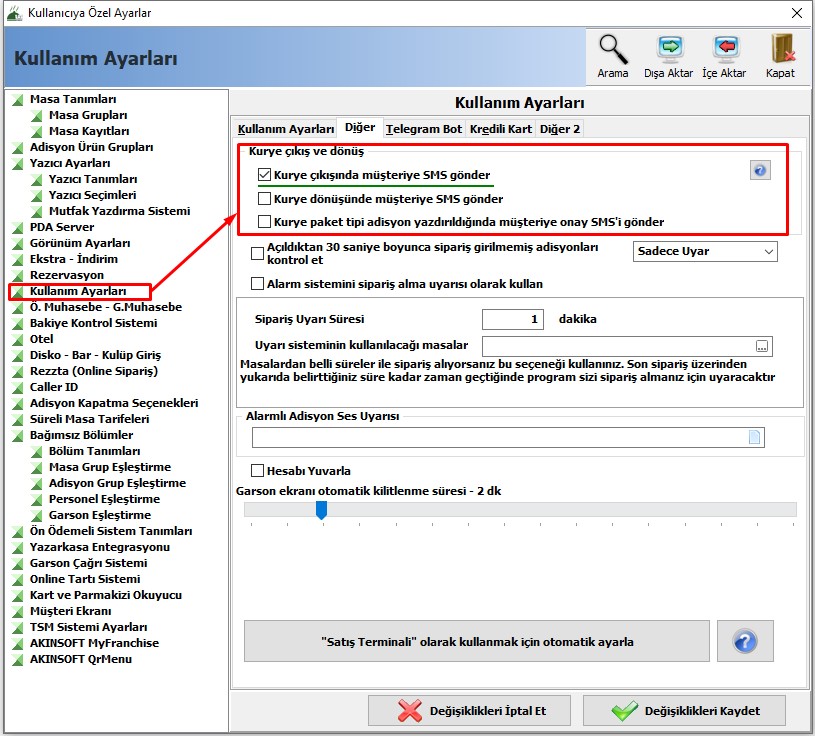Select Yazıcı Seçimleri tree item
This screenshot has width=815, height=736.
(x=93, y=195)
